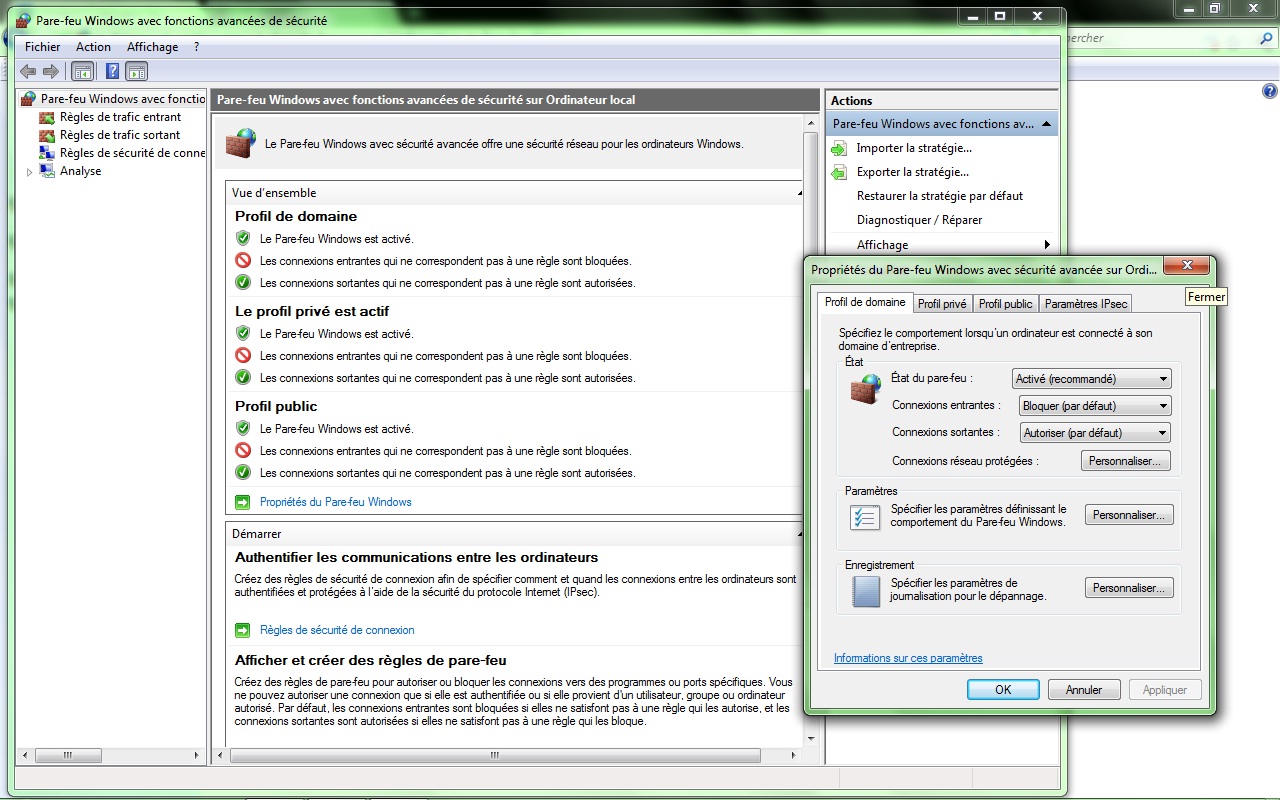Switch to the Profil public tab
This screenshot has height=800, width=1280.
[x=1005, y=304]
